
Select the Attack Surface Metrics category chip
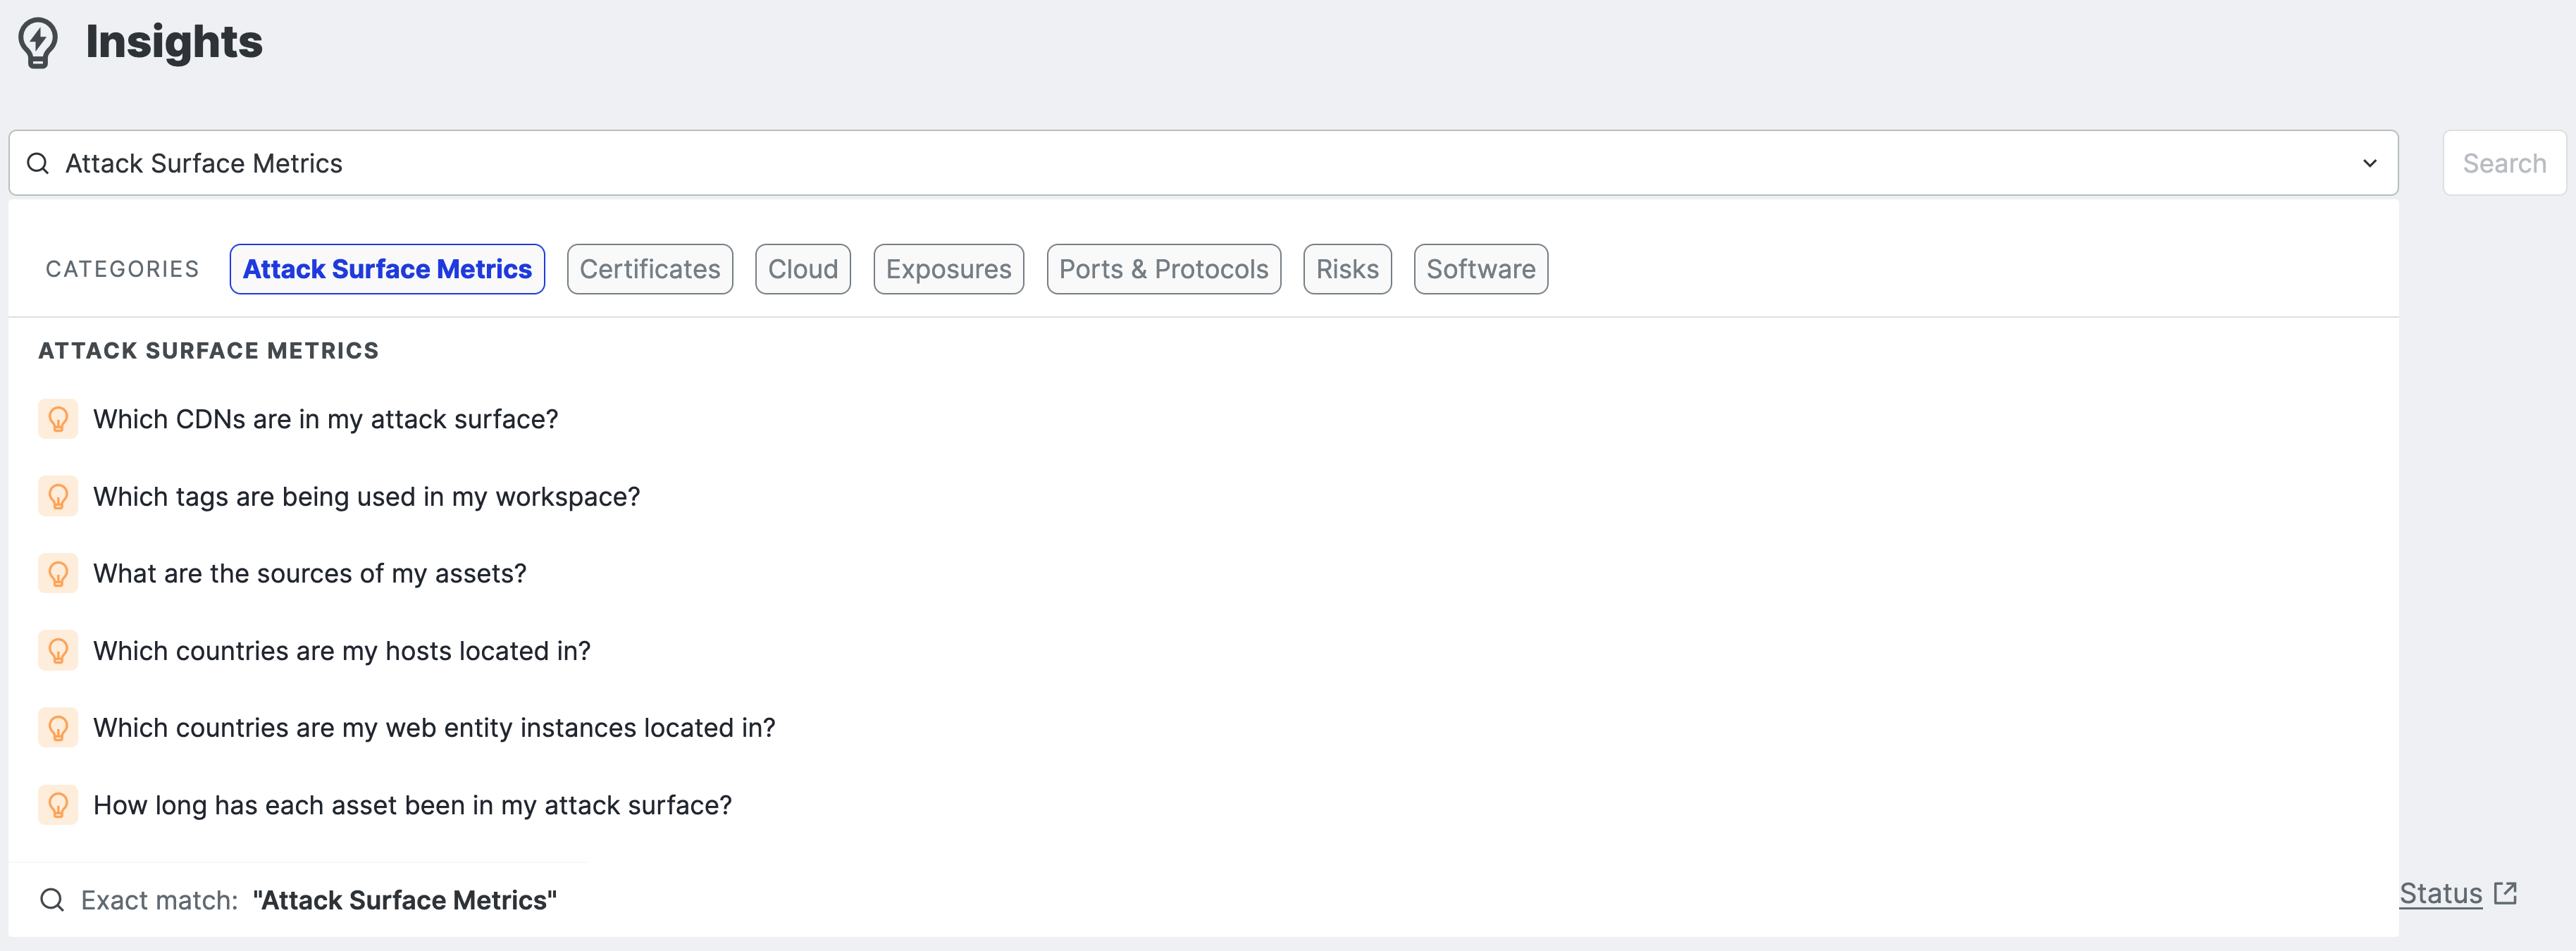pos(387,269)
